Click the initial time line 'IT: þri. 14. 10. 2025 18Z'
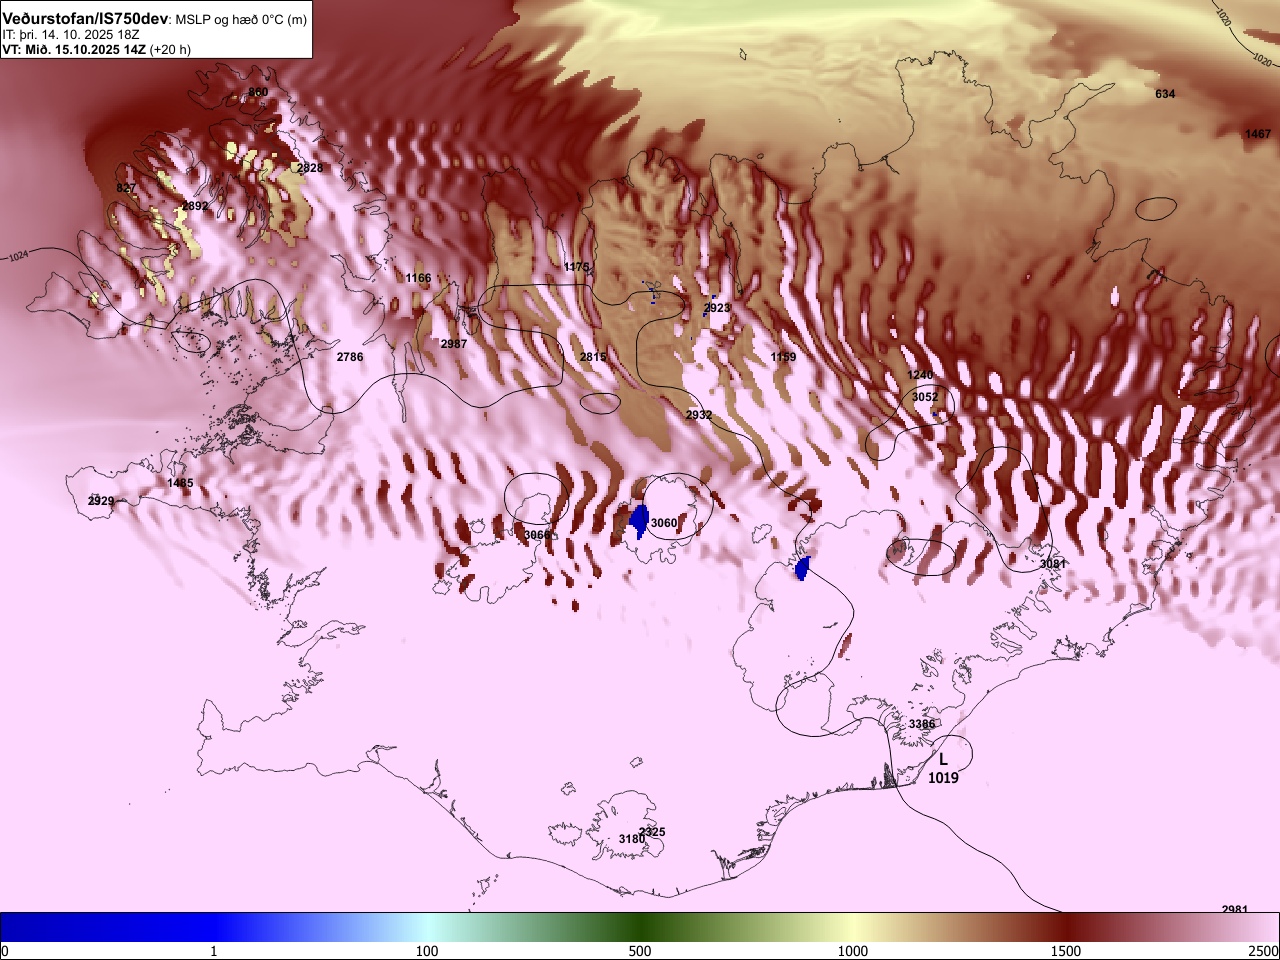Image resolution: width=1280 pixels, height=960 pixels. point(70,35)
